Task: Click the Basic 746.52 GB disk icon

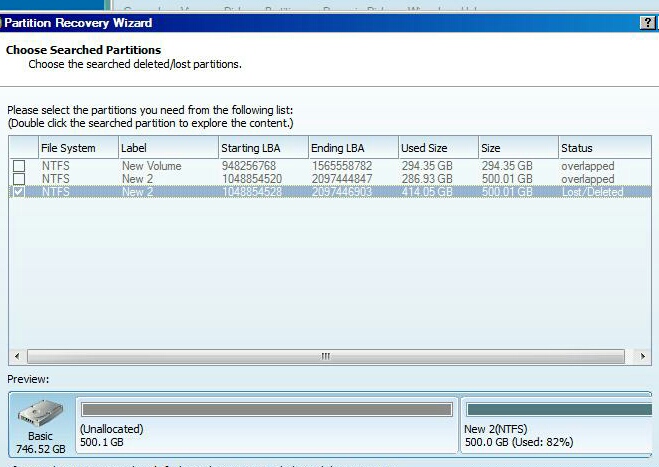Action: point(40,412)
